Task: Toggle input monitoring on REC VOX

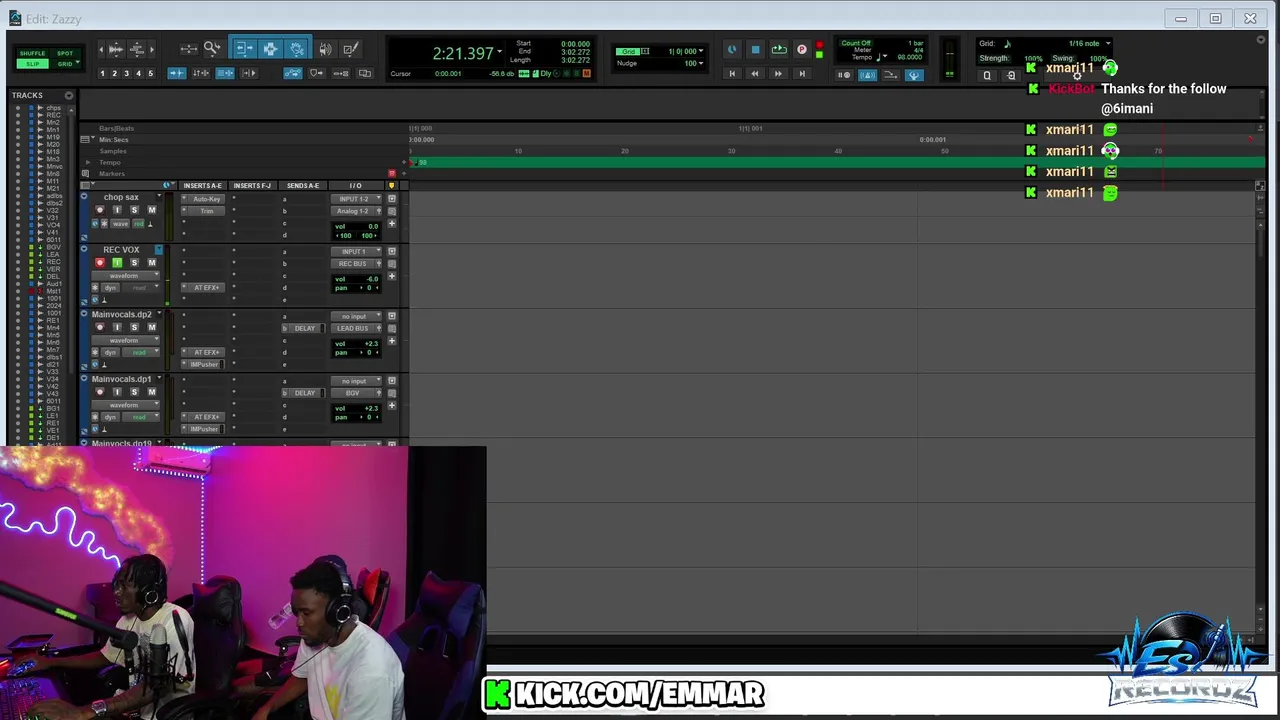Action: (117, 263)
